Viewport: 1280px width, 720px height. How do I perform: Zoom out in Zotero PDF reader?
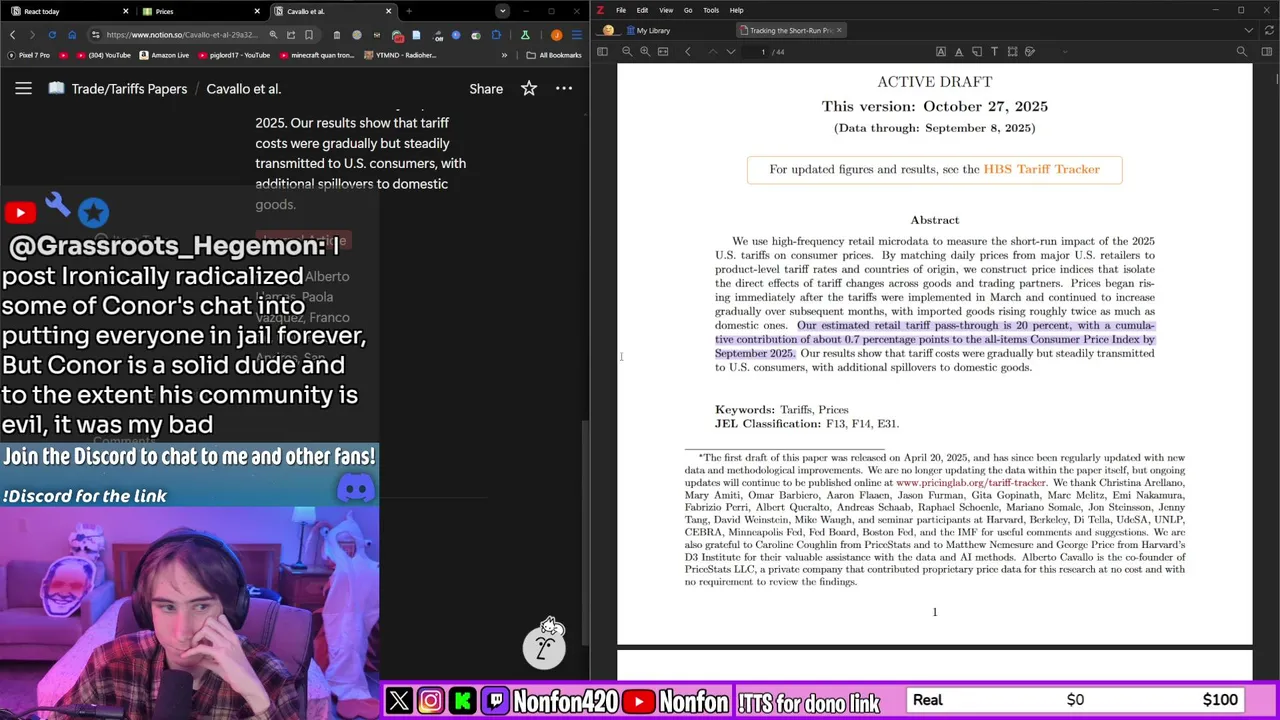point(627,51)
